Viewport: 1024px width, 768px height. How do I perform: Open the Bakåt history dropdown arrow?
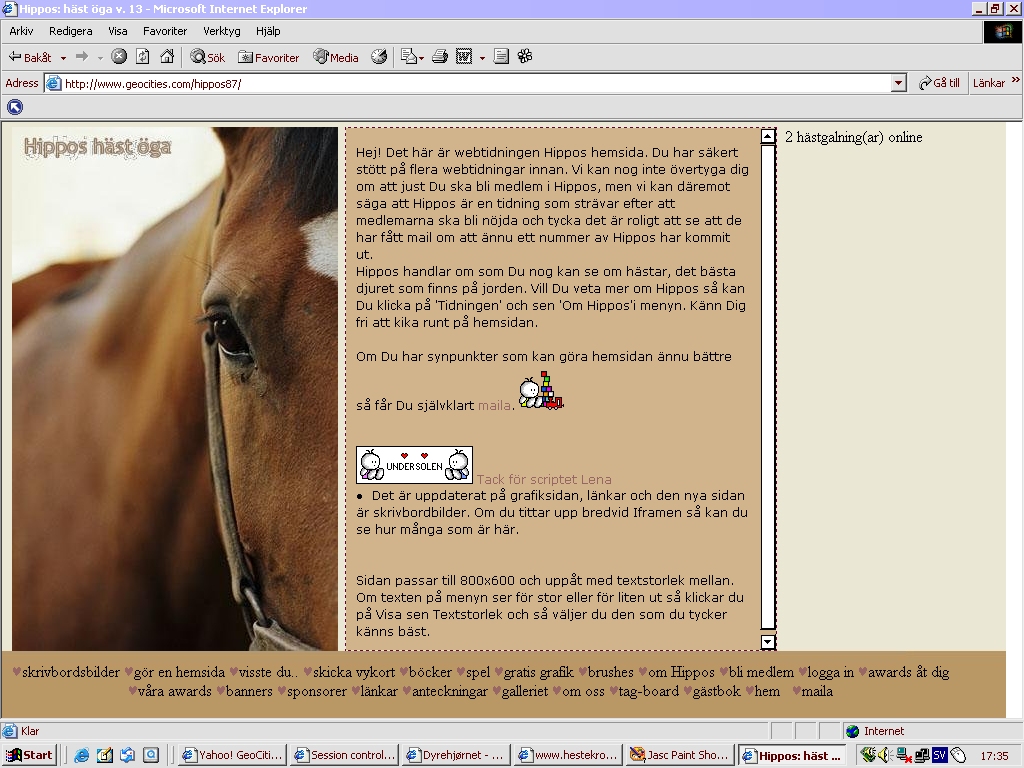click(63, 58)
